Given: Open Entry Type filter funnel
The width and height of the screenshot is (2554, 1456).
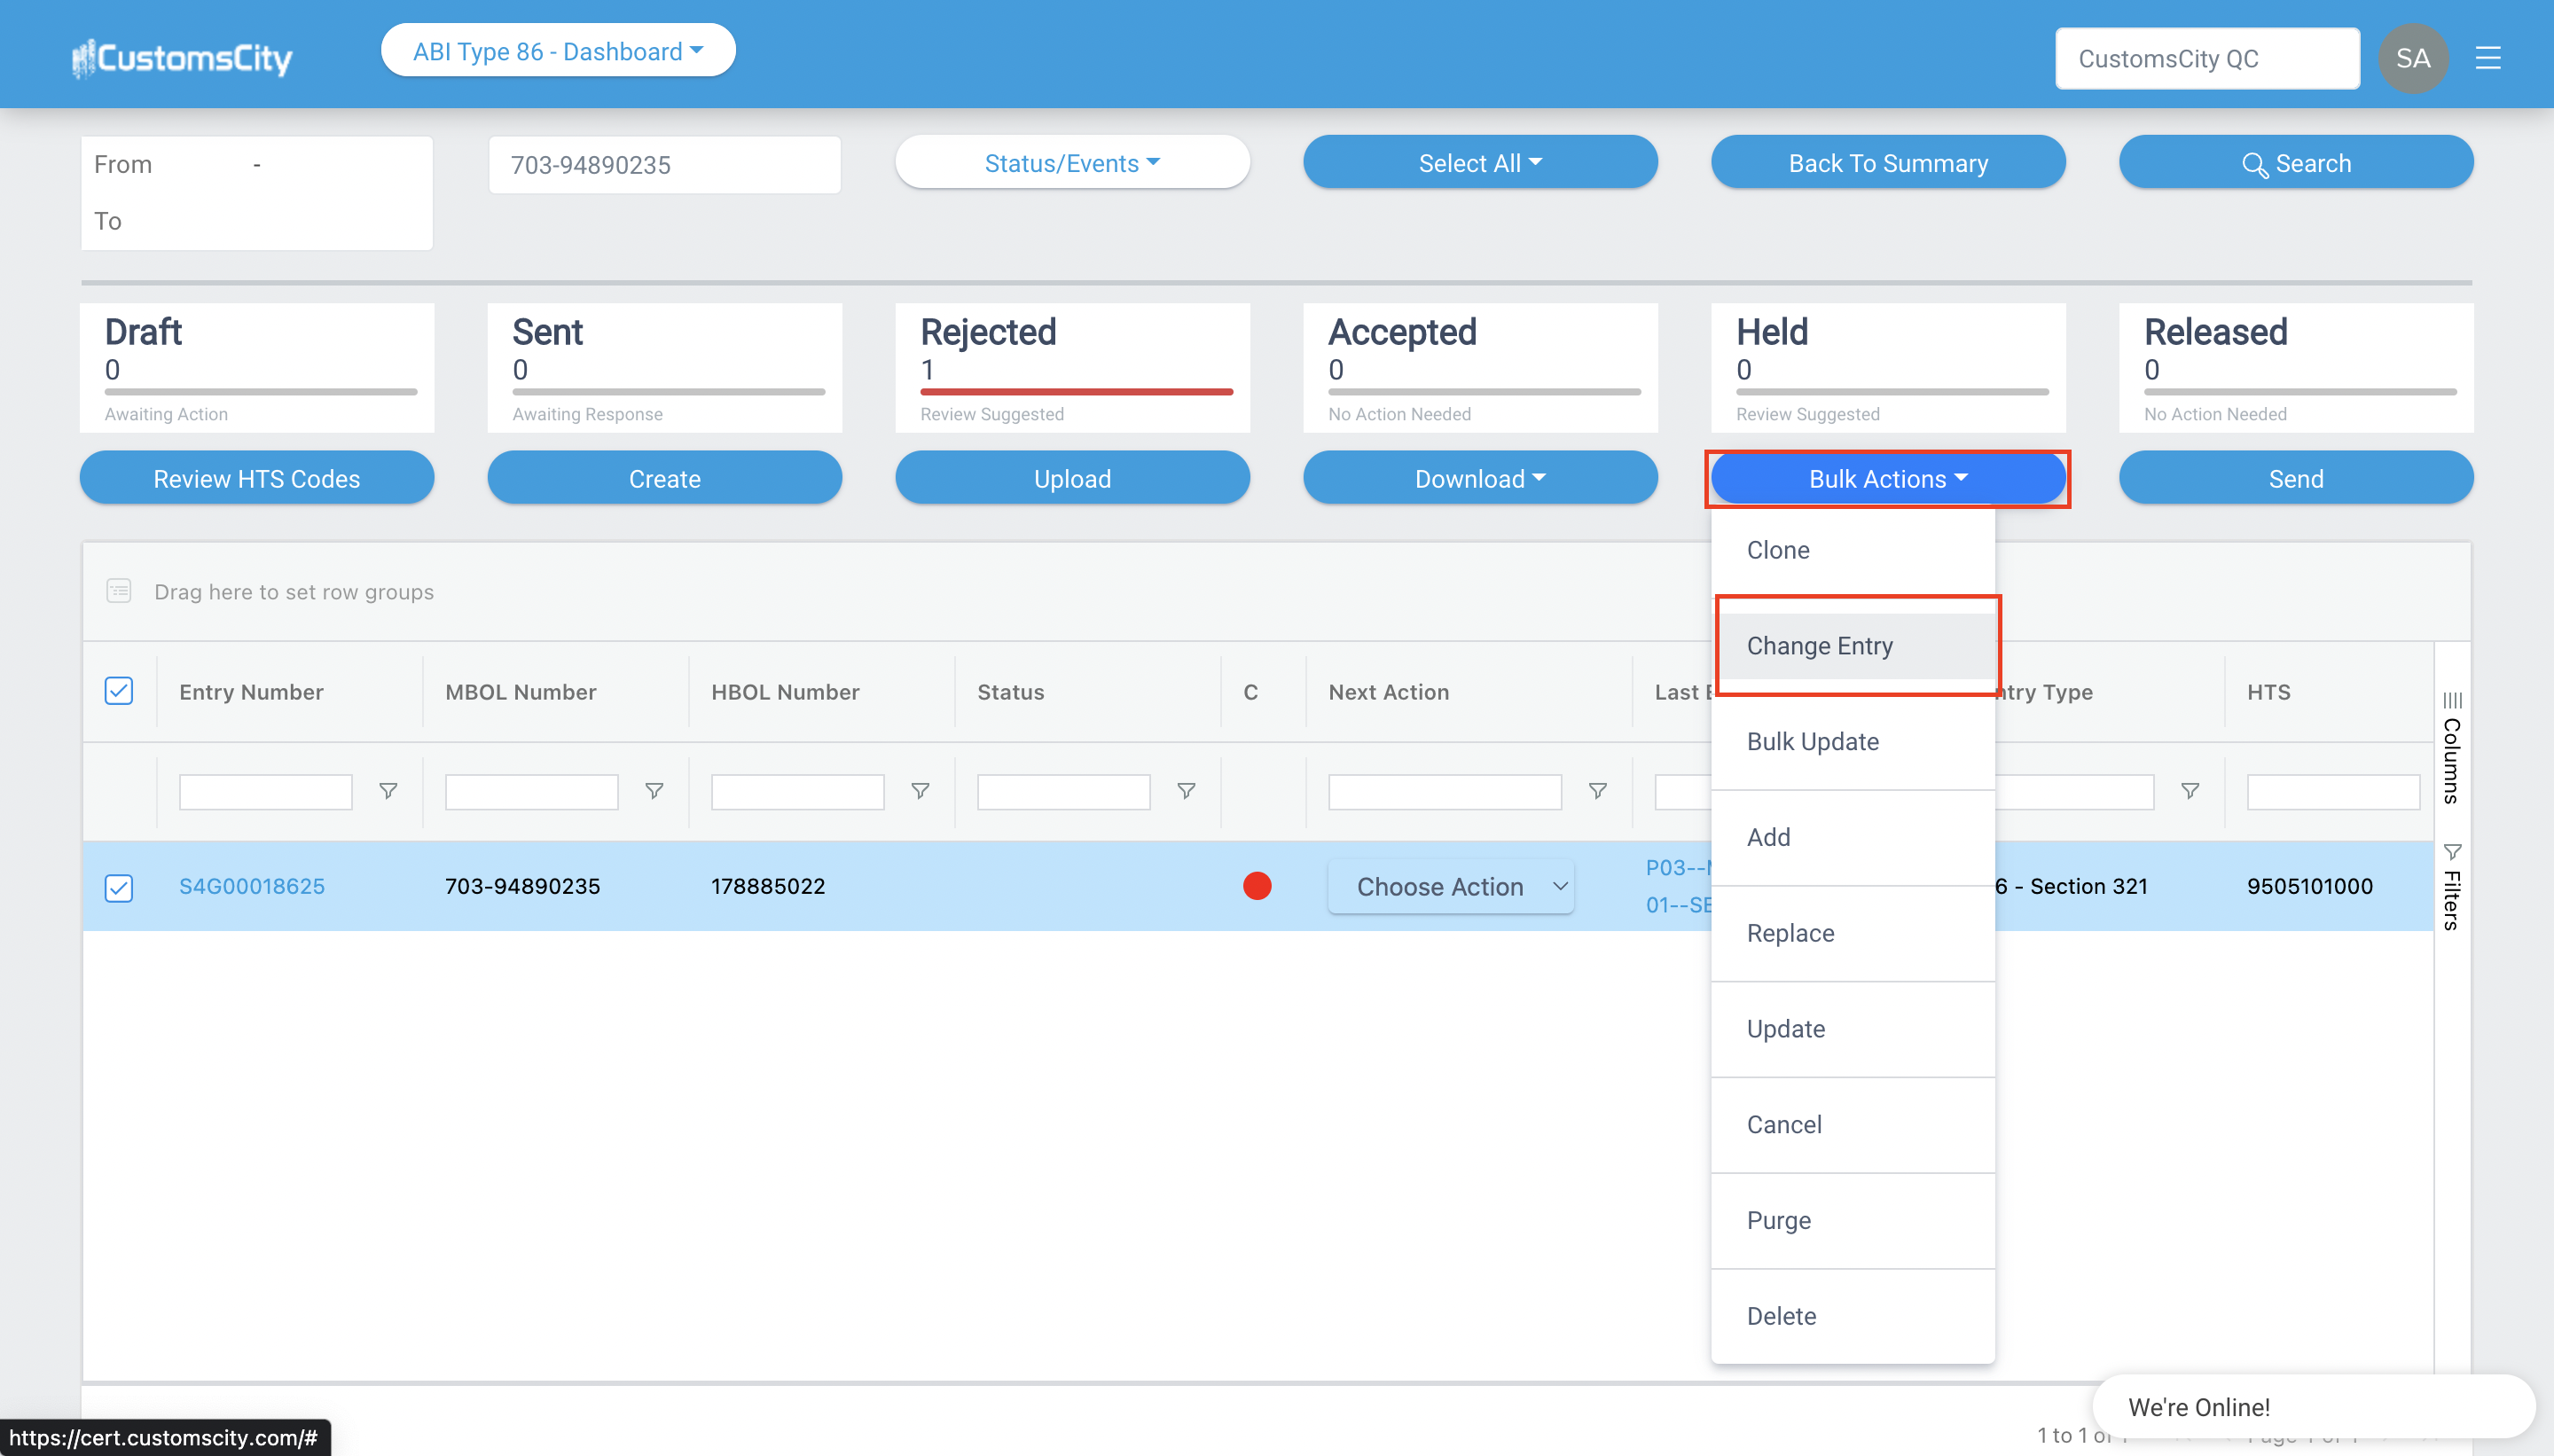Looking at the screenshot, I should pyautogui.click(x=2190, y=791).
